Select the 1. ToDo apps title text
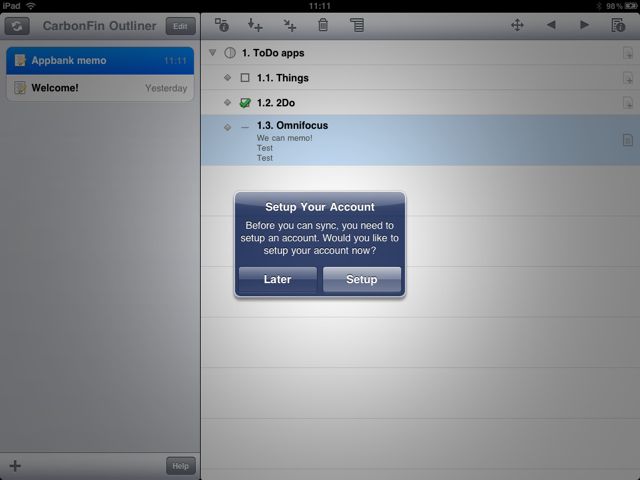This screenshot has width=640, height=480. coord(273,53)
